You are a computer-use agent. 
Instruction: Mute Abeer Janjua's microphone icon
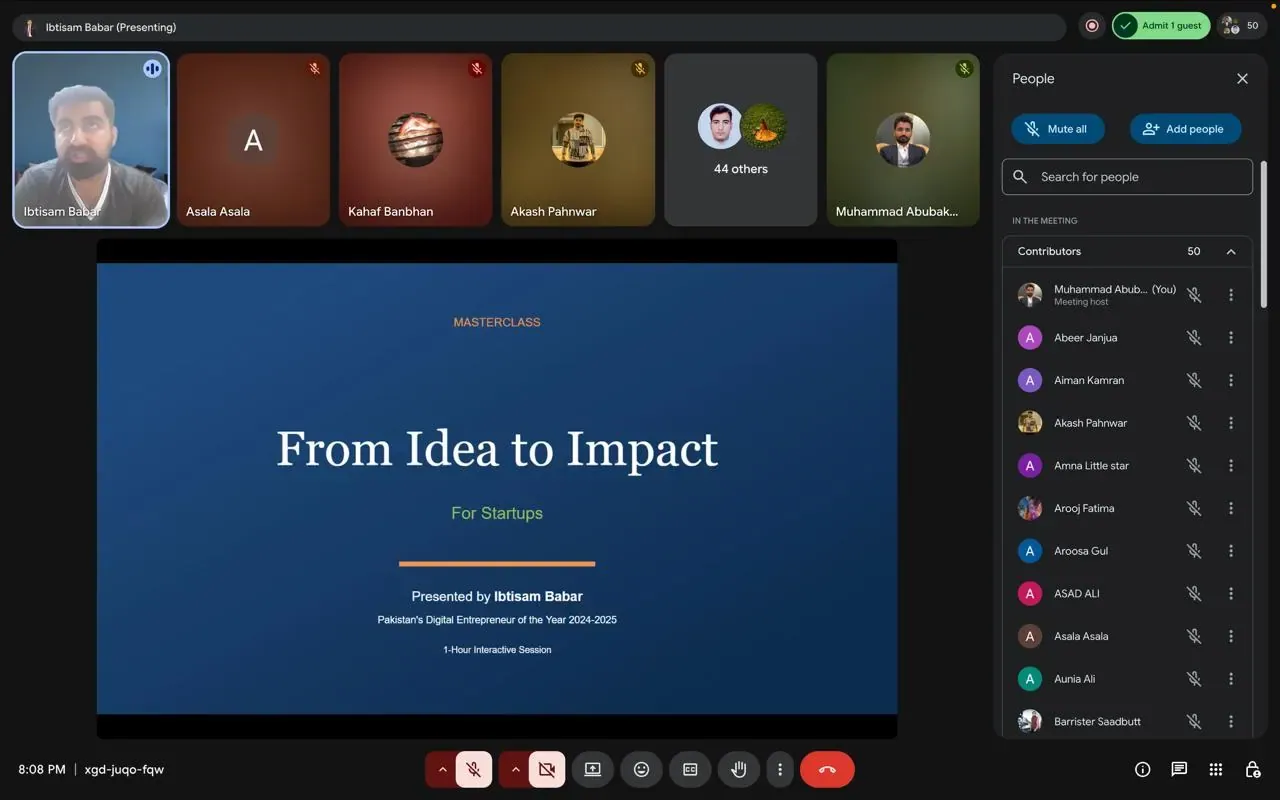tap(1194, 338)
